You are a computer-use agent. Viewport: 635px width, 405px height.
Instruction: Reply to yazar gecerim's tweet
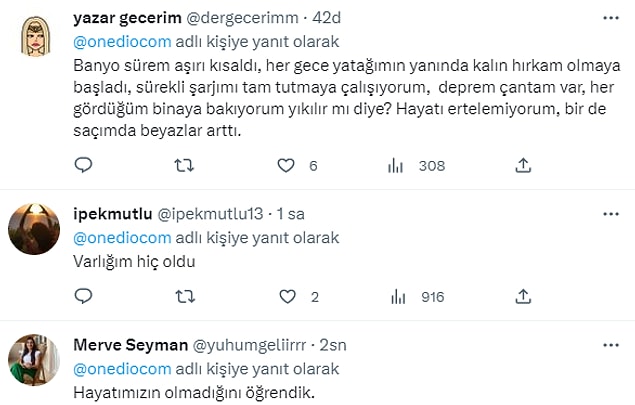[84, 165]
